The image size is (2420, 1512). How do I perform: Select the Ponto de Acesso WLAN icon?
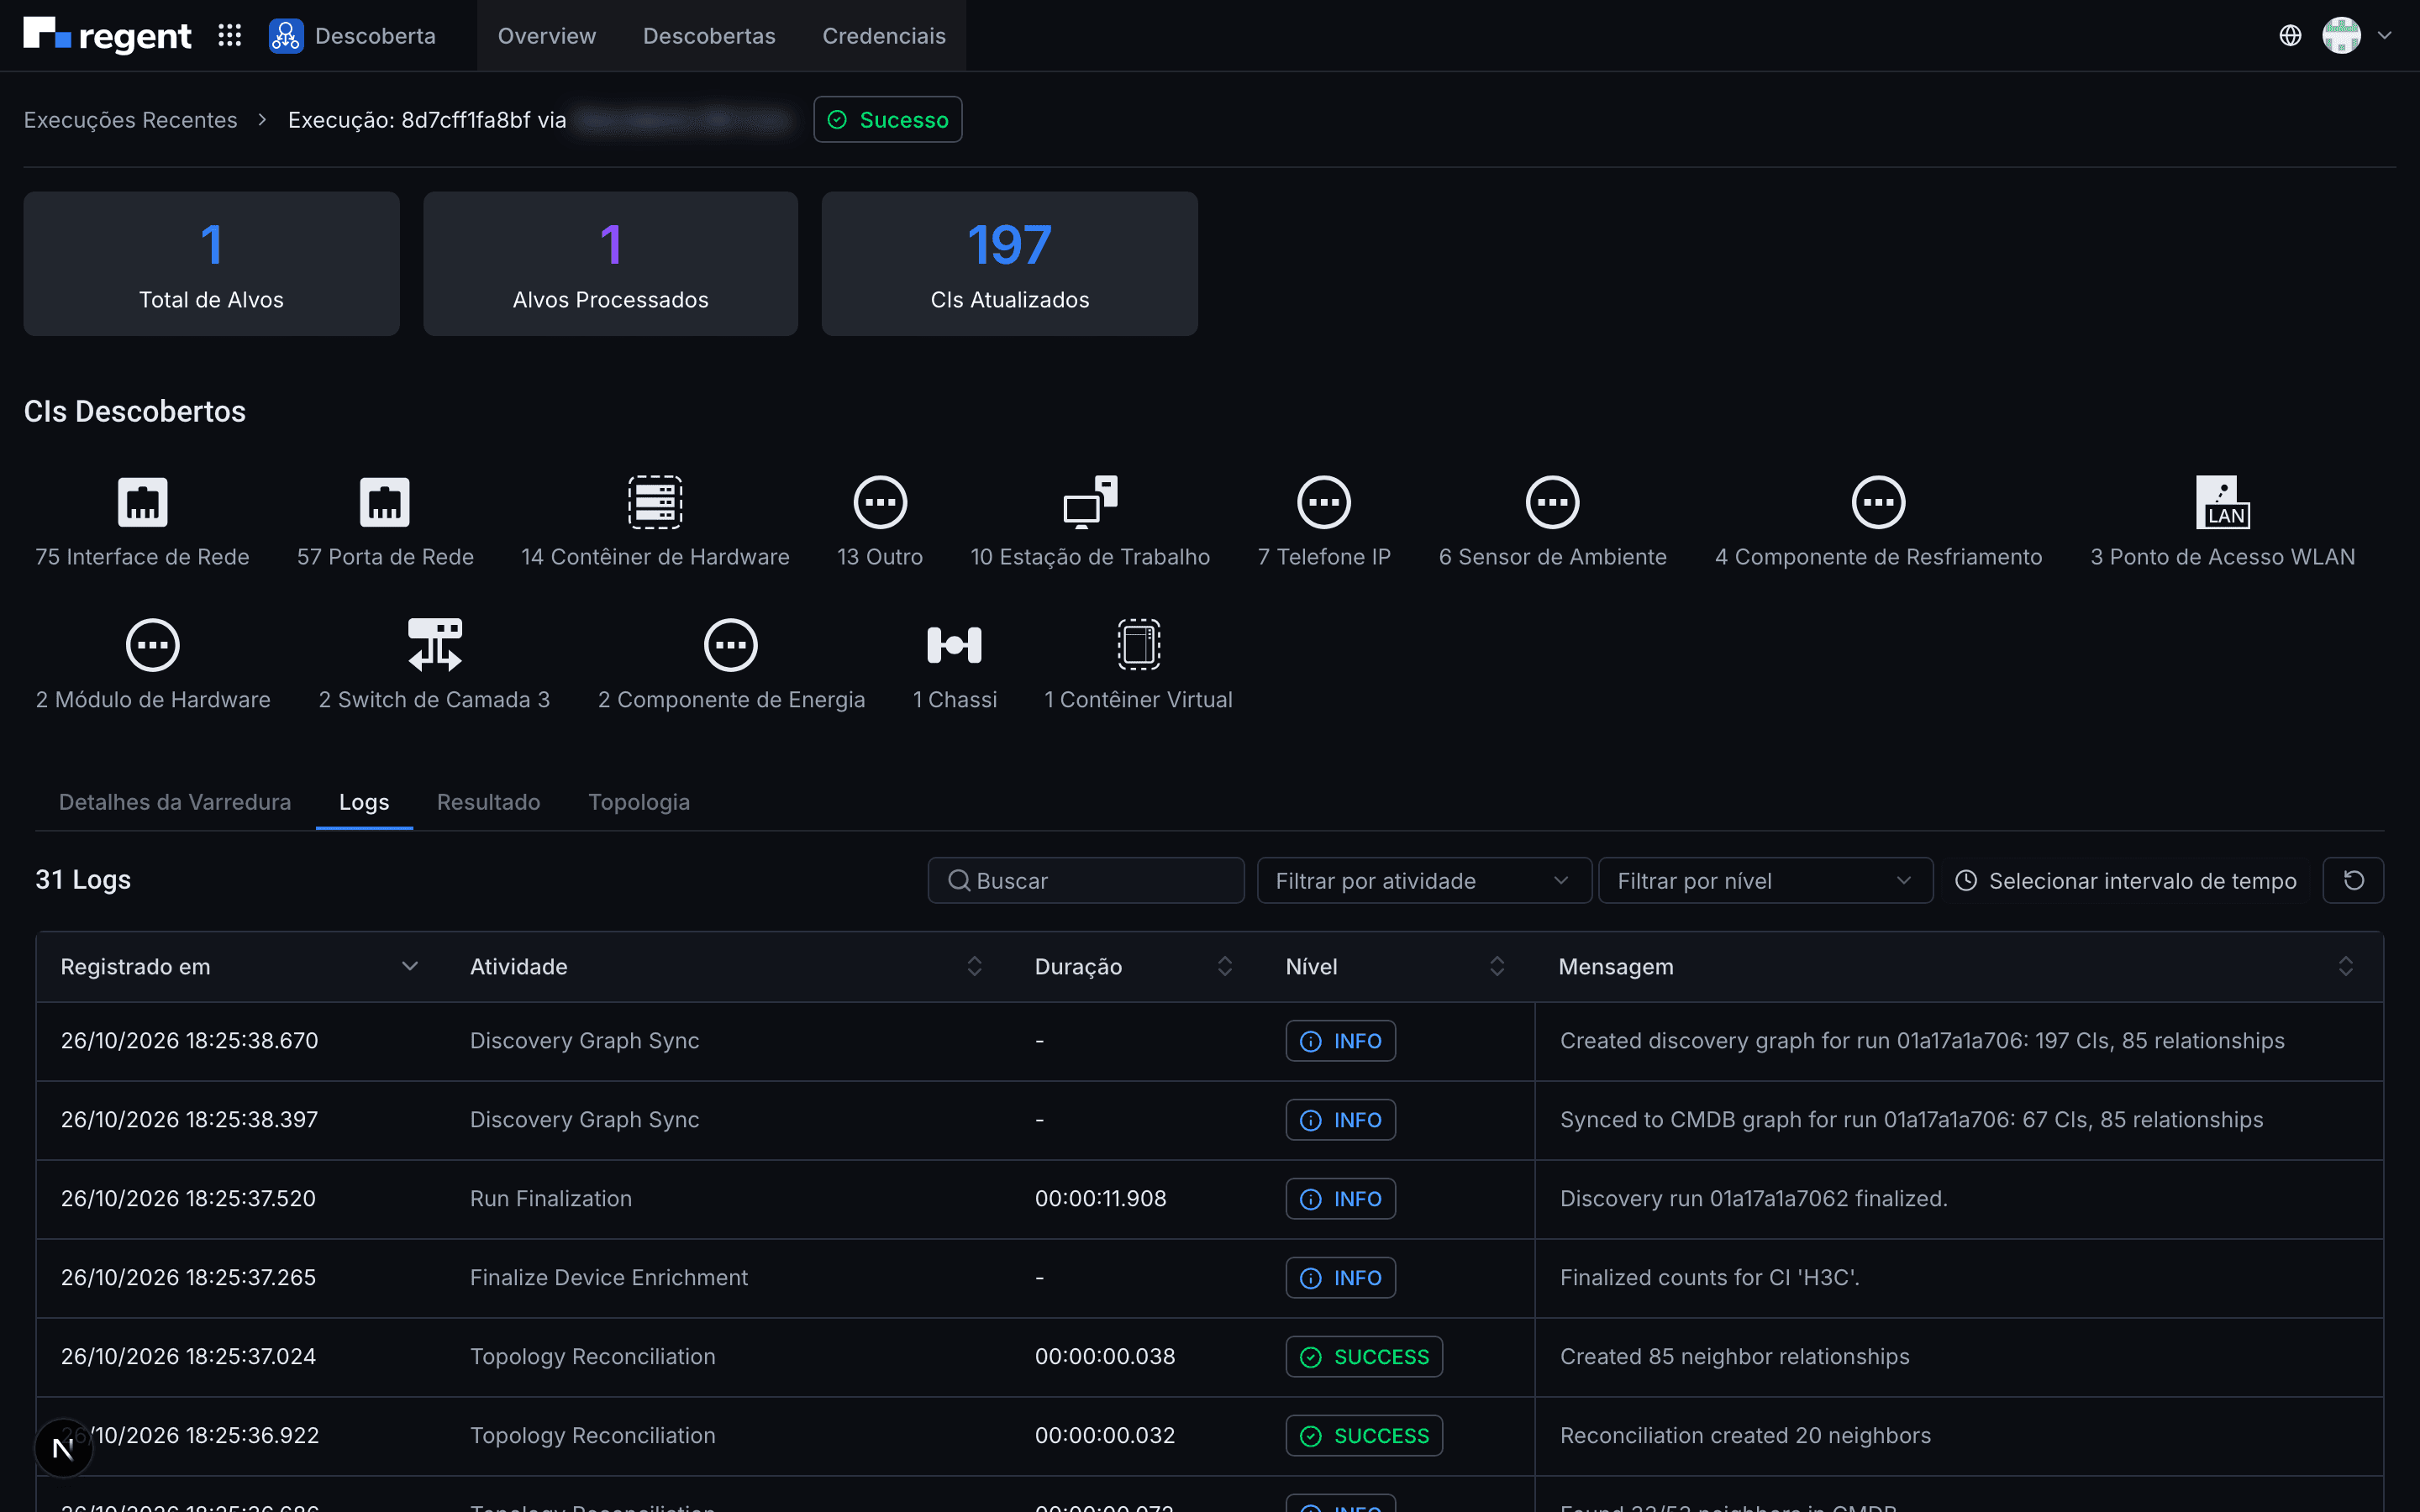pyautogui.click(x=2222, y=502)
